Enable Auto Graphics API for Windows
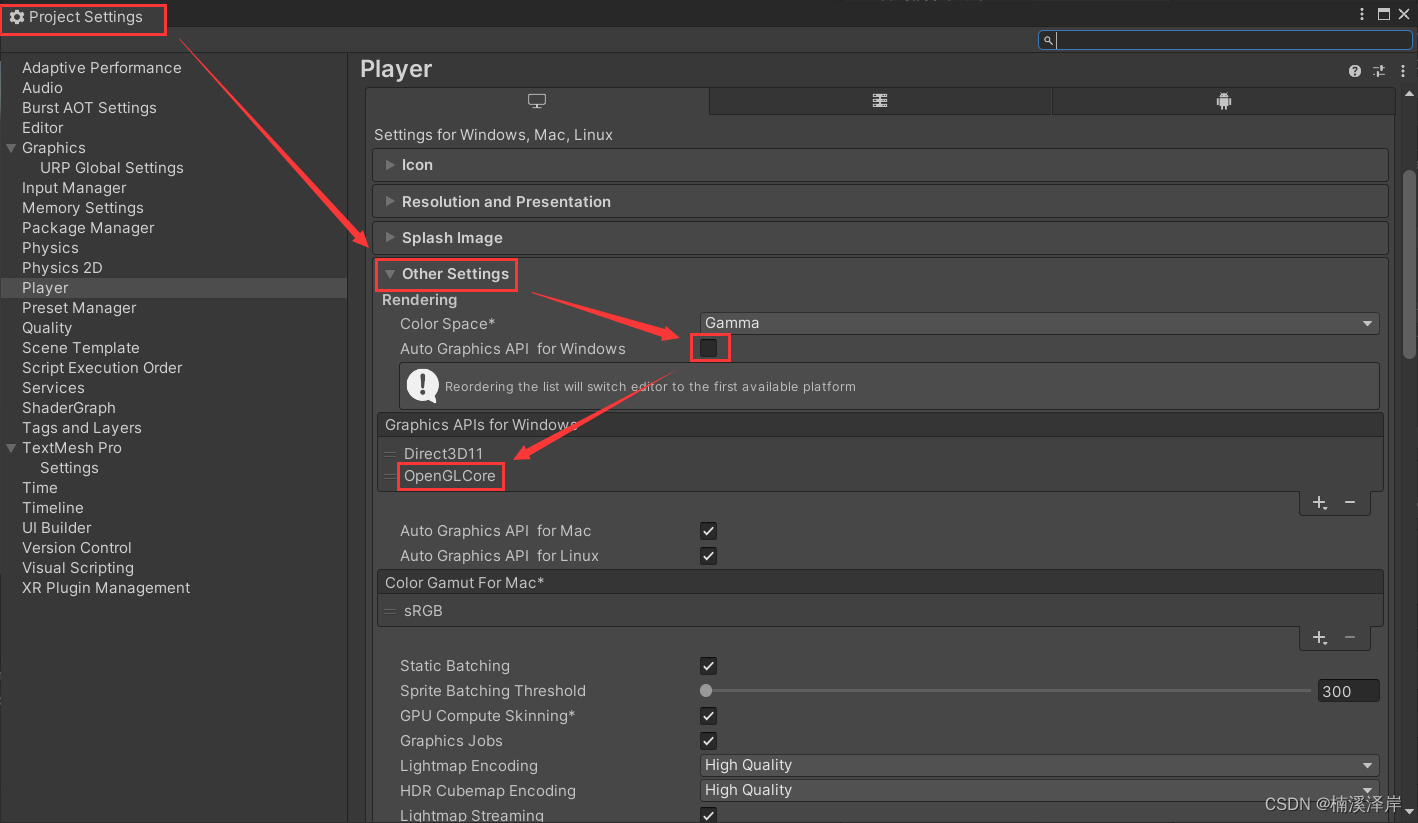Image resolution: width=1418 pixels, height=823 pixels. click(709, 348)
